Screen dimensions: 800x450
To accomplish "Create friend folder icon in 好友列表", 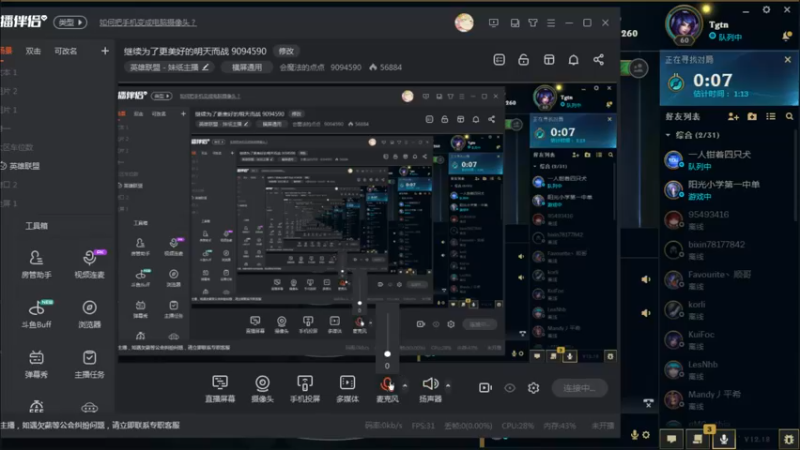I will point(752,117).
